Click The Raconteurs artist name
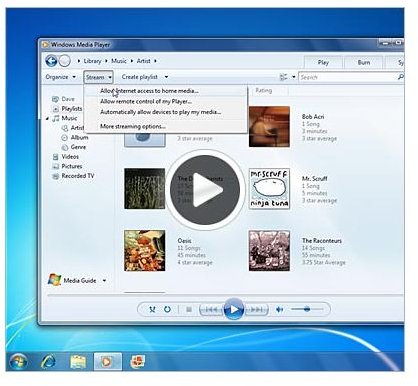The width and height of the screenshot is (418, 386). 322,241
